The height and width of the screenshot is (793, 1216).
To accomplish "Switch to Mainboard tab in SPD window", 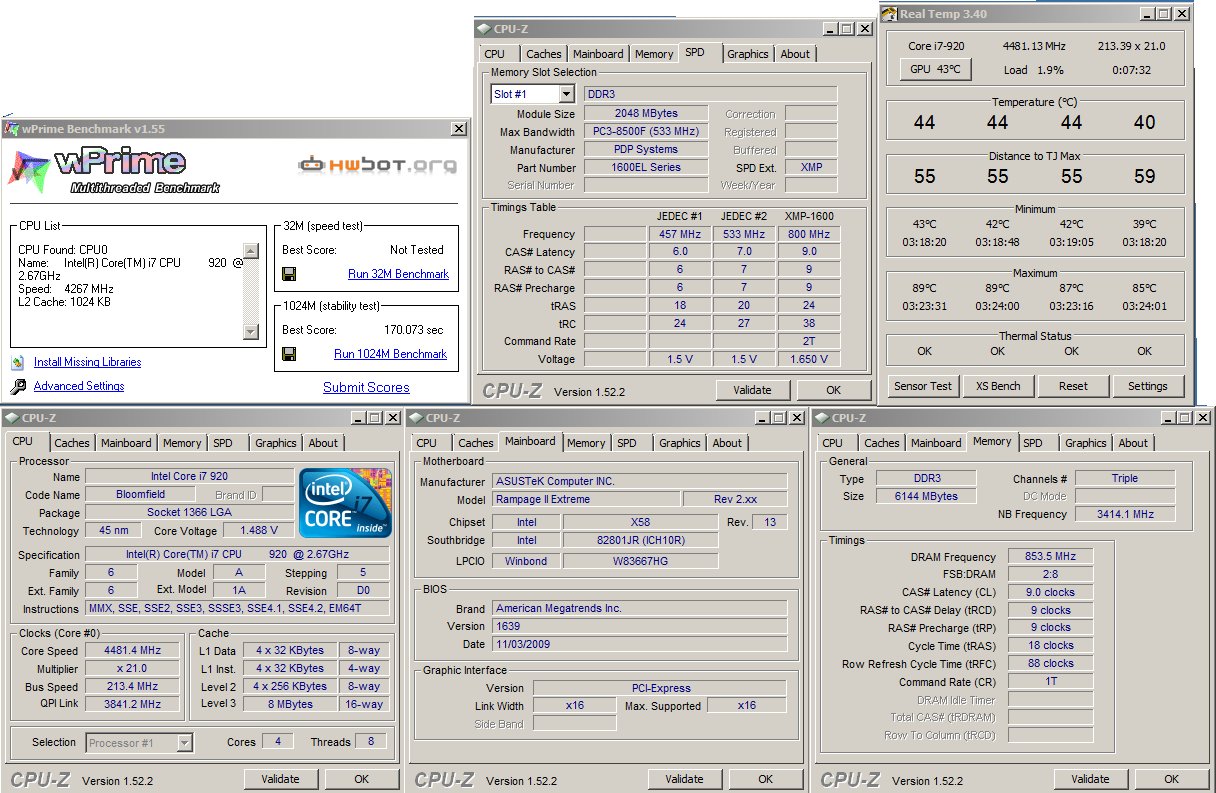I will click(598, 54).
